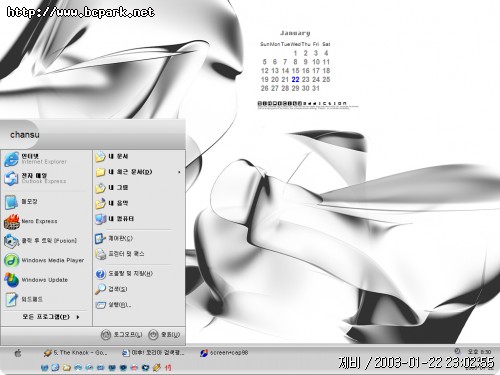Click the 종료(U) shut down button

coord(164,335)
